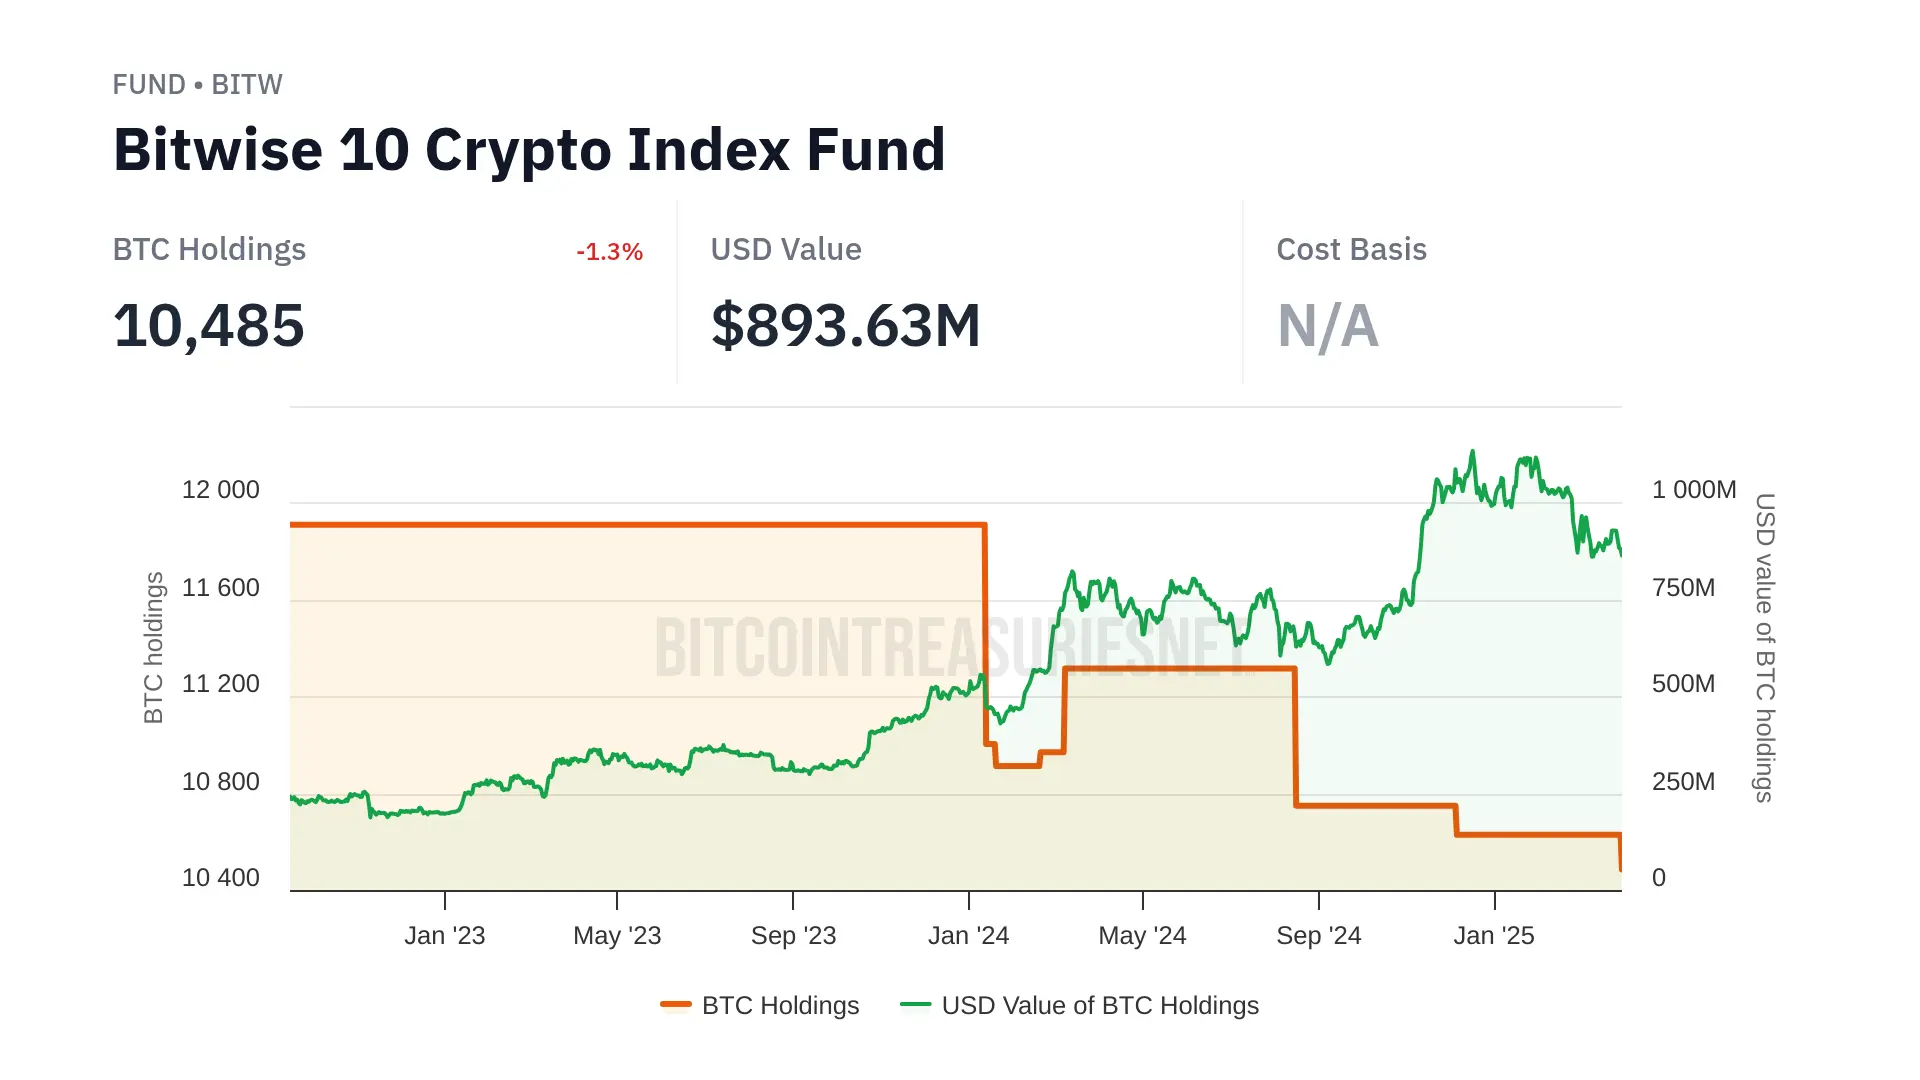The width and height of the screenshot is (1920, 1080).
Task: Click the May '24 axis label
Action: [1142, 936]
